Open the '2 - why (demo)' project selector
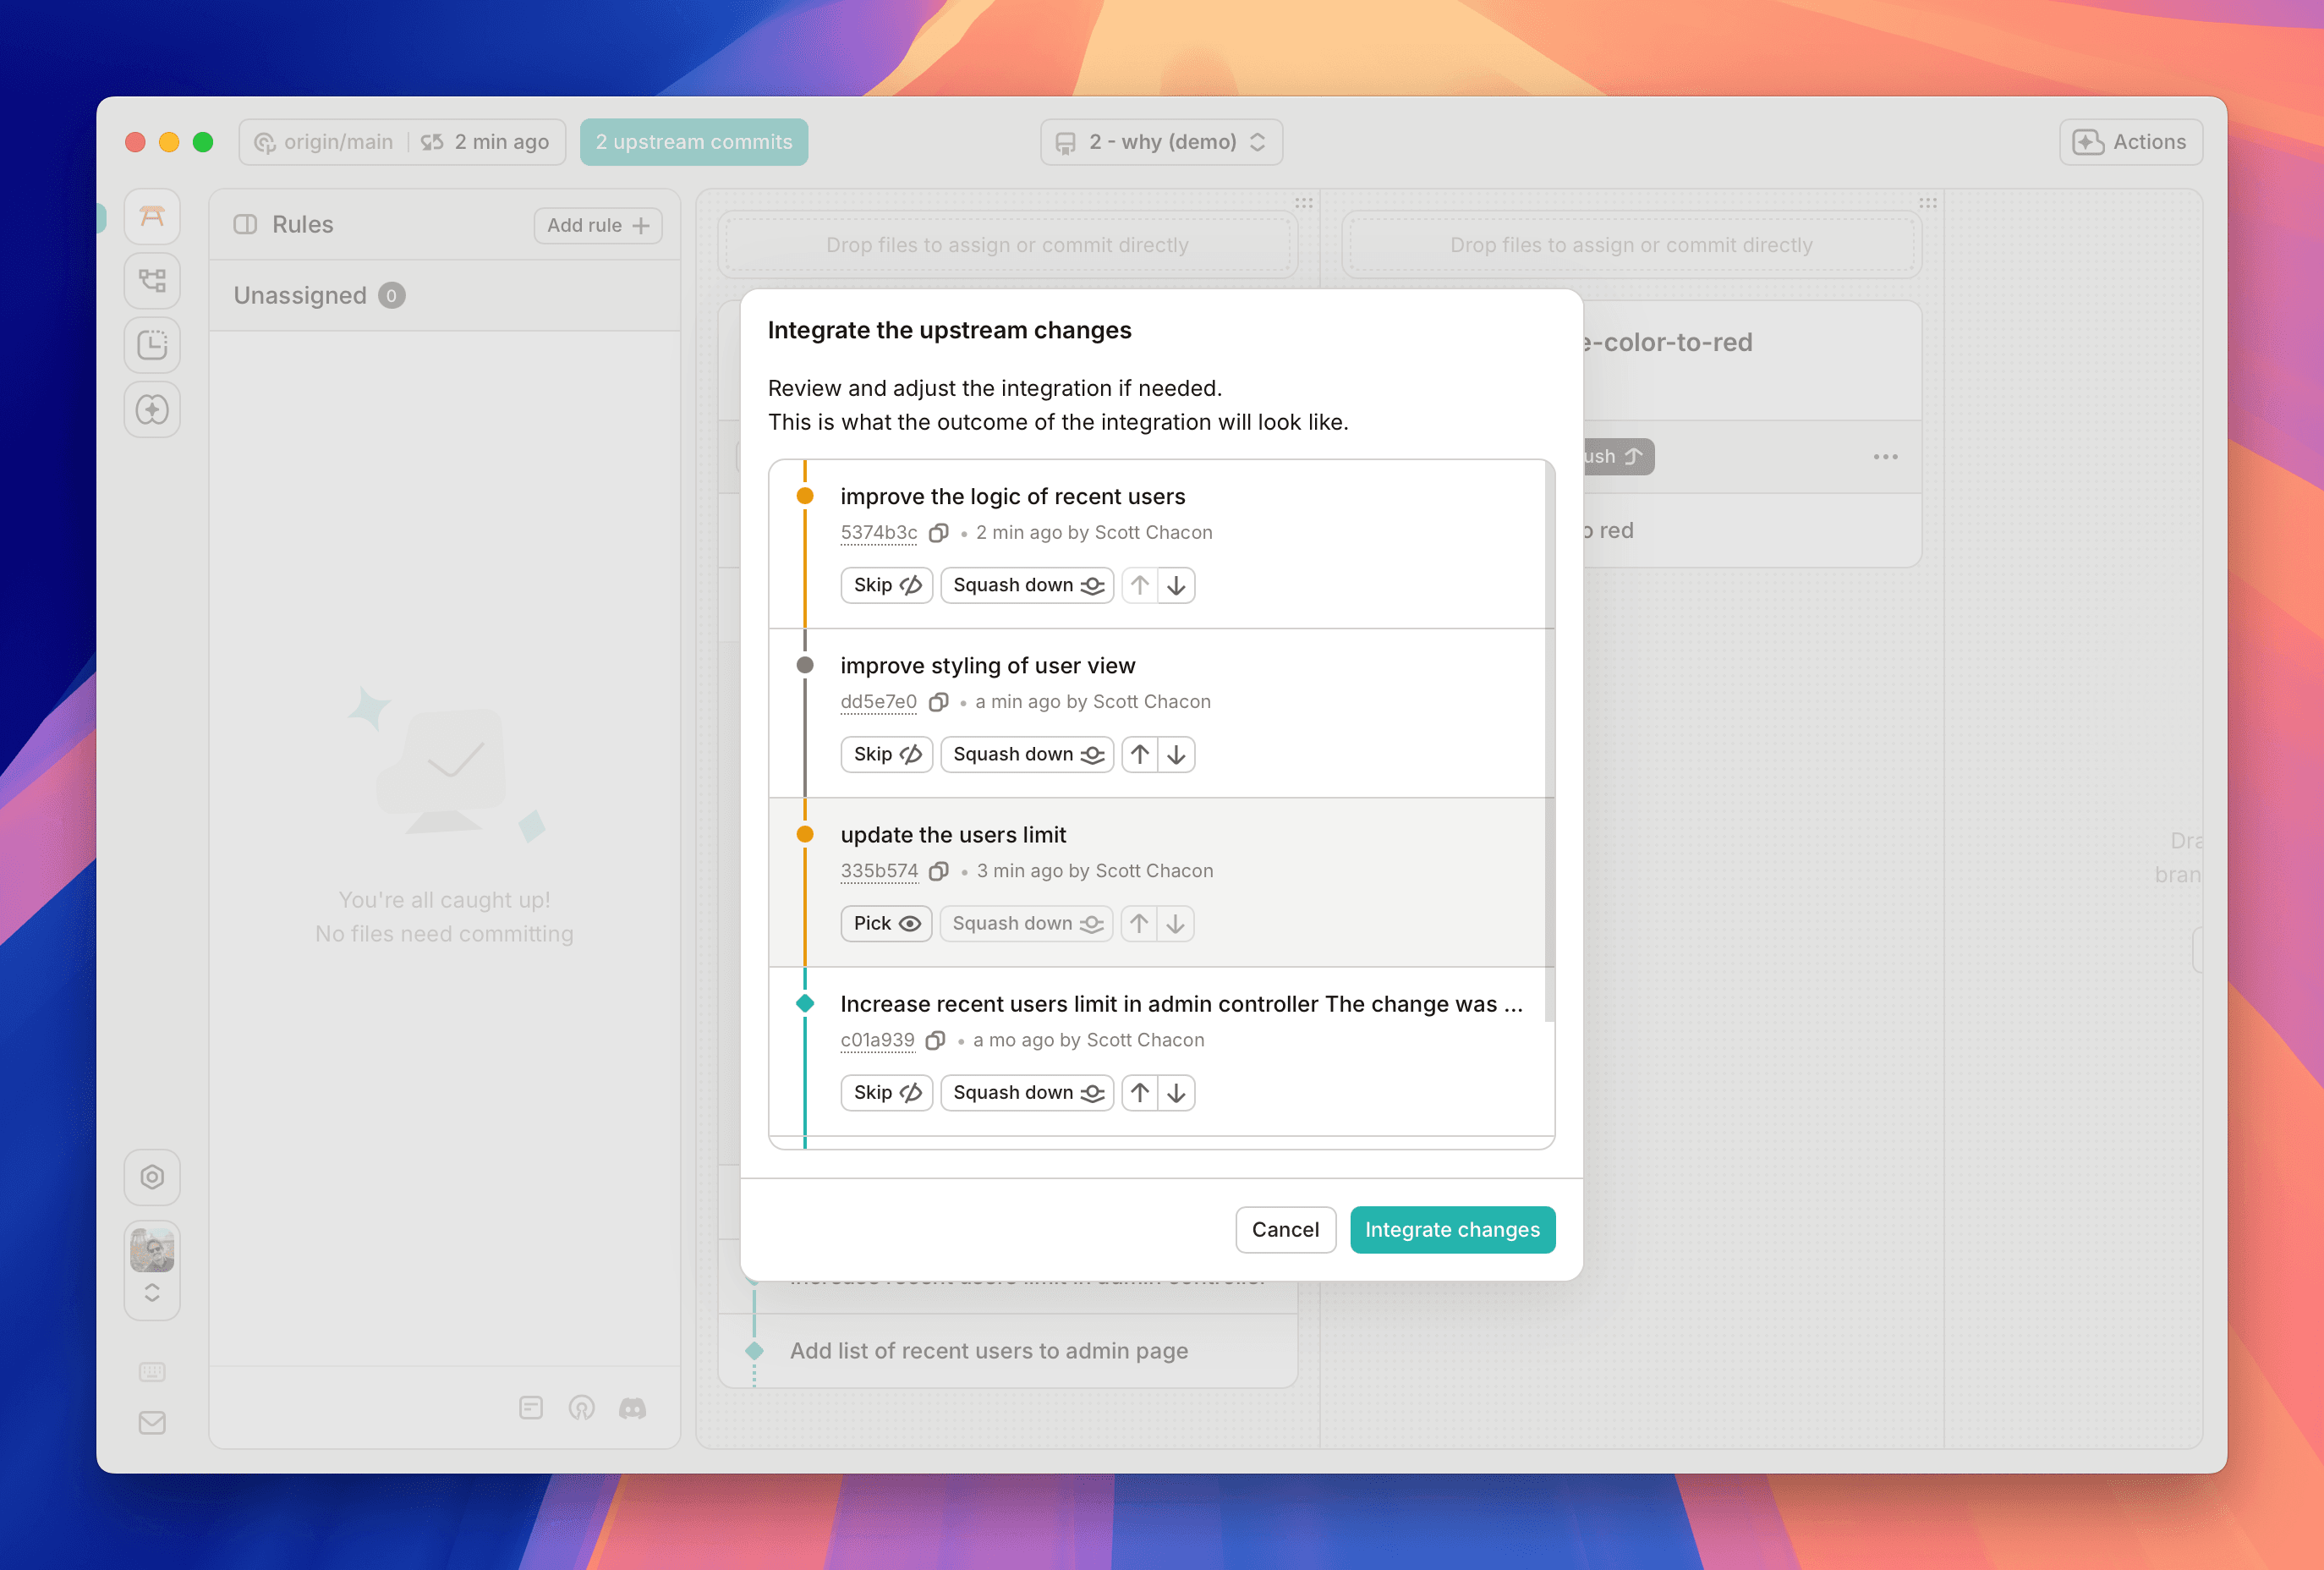 [1161, 142]
